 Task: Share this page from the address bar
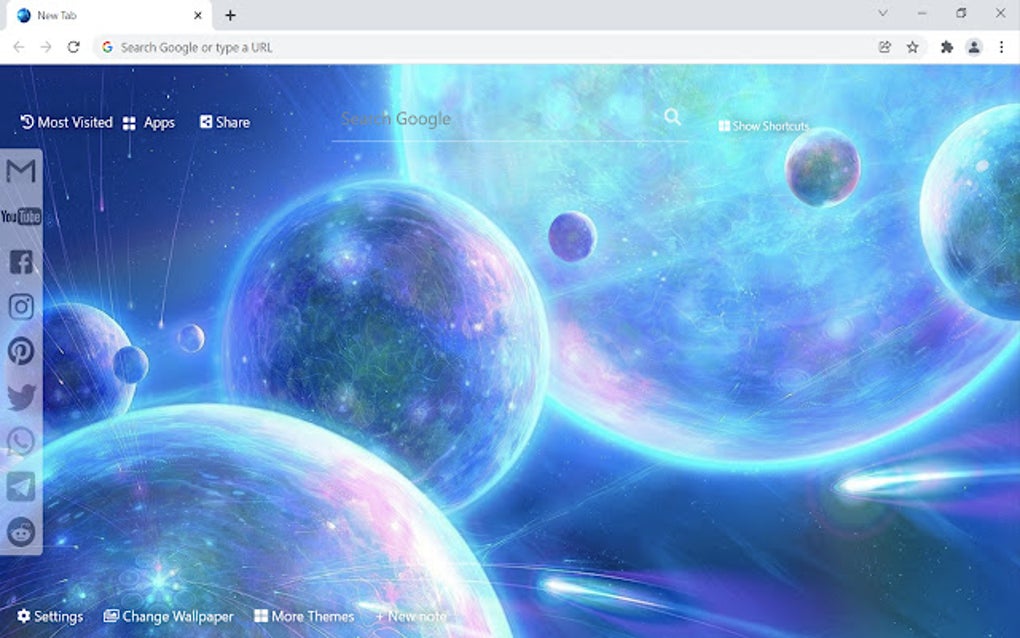point(885,47)
